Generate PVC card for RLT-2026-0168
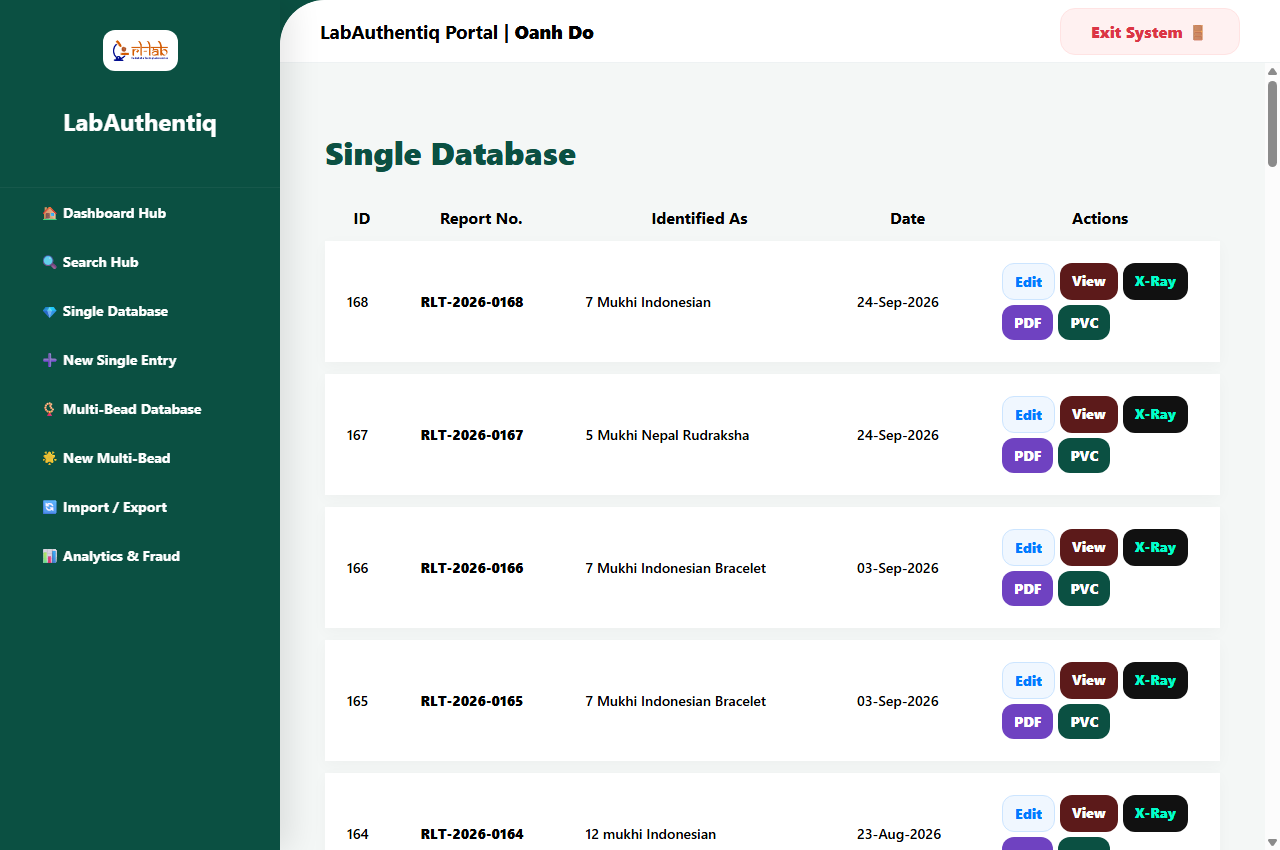 coord(1084,323)
